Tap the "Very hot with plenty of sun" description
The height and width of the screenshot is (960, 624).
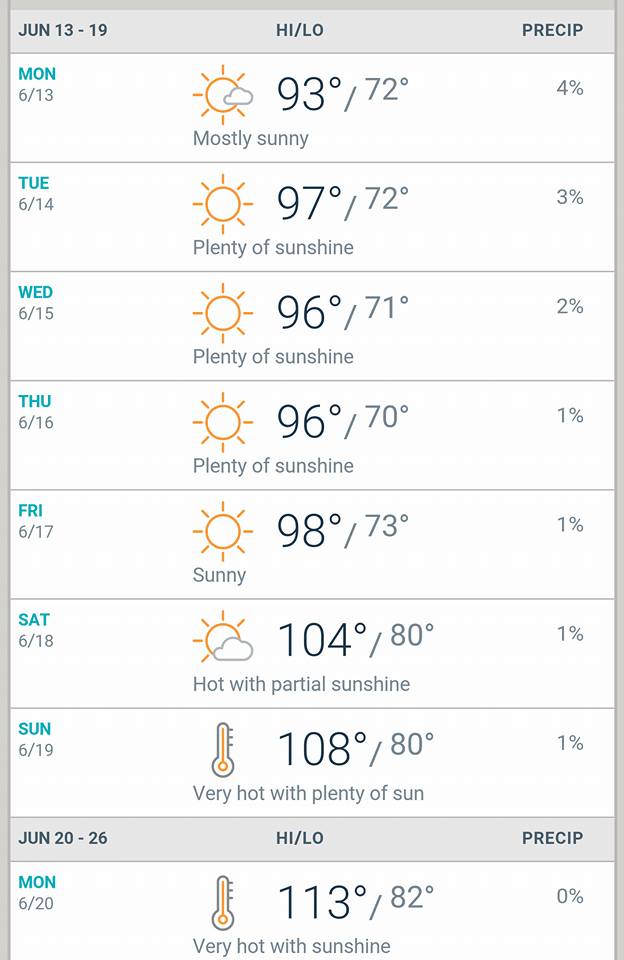coord(308,793)
